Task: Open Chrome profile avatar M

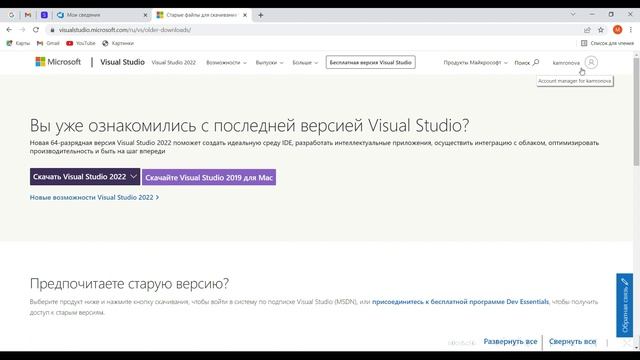Action: pyautogui.click(x=618, y=29)
